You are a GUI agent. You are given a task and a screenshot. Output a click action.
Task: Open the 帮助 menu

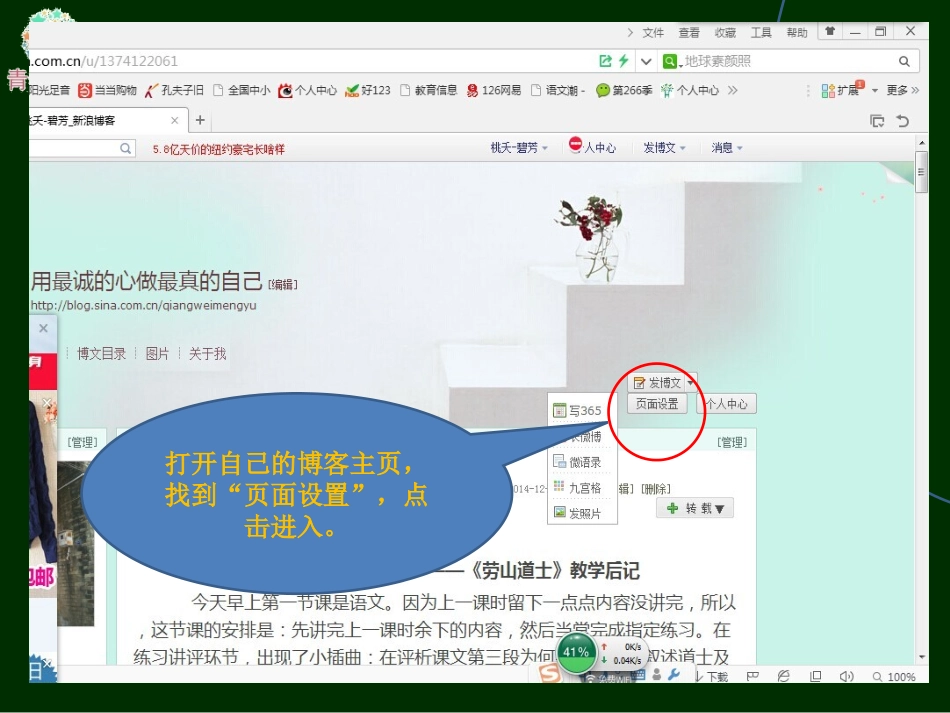(x=797, y=33)
